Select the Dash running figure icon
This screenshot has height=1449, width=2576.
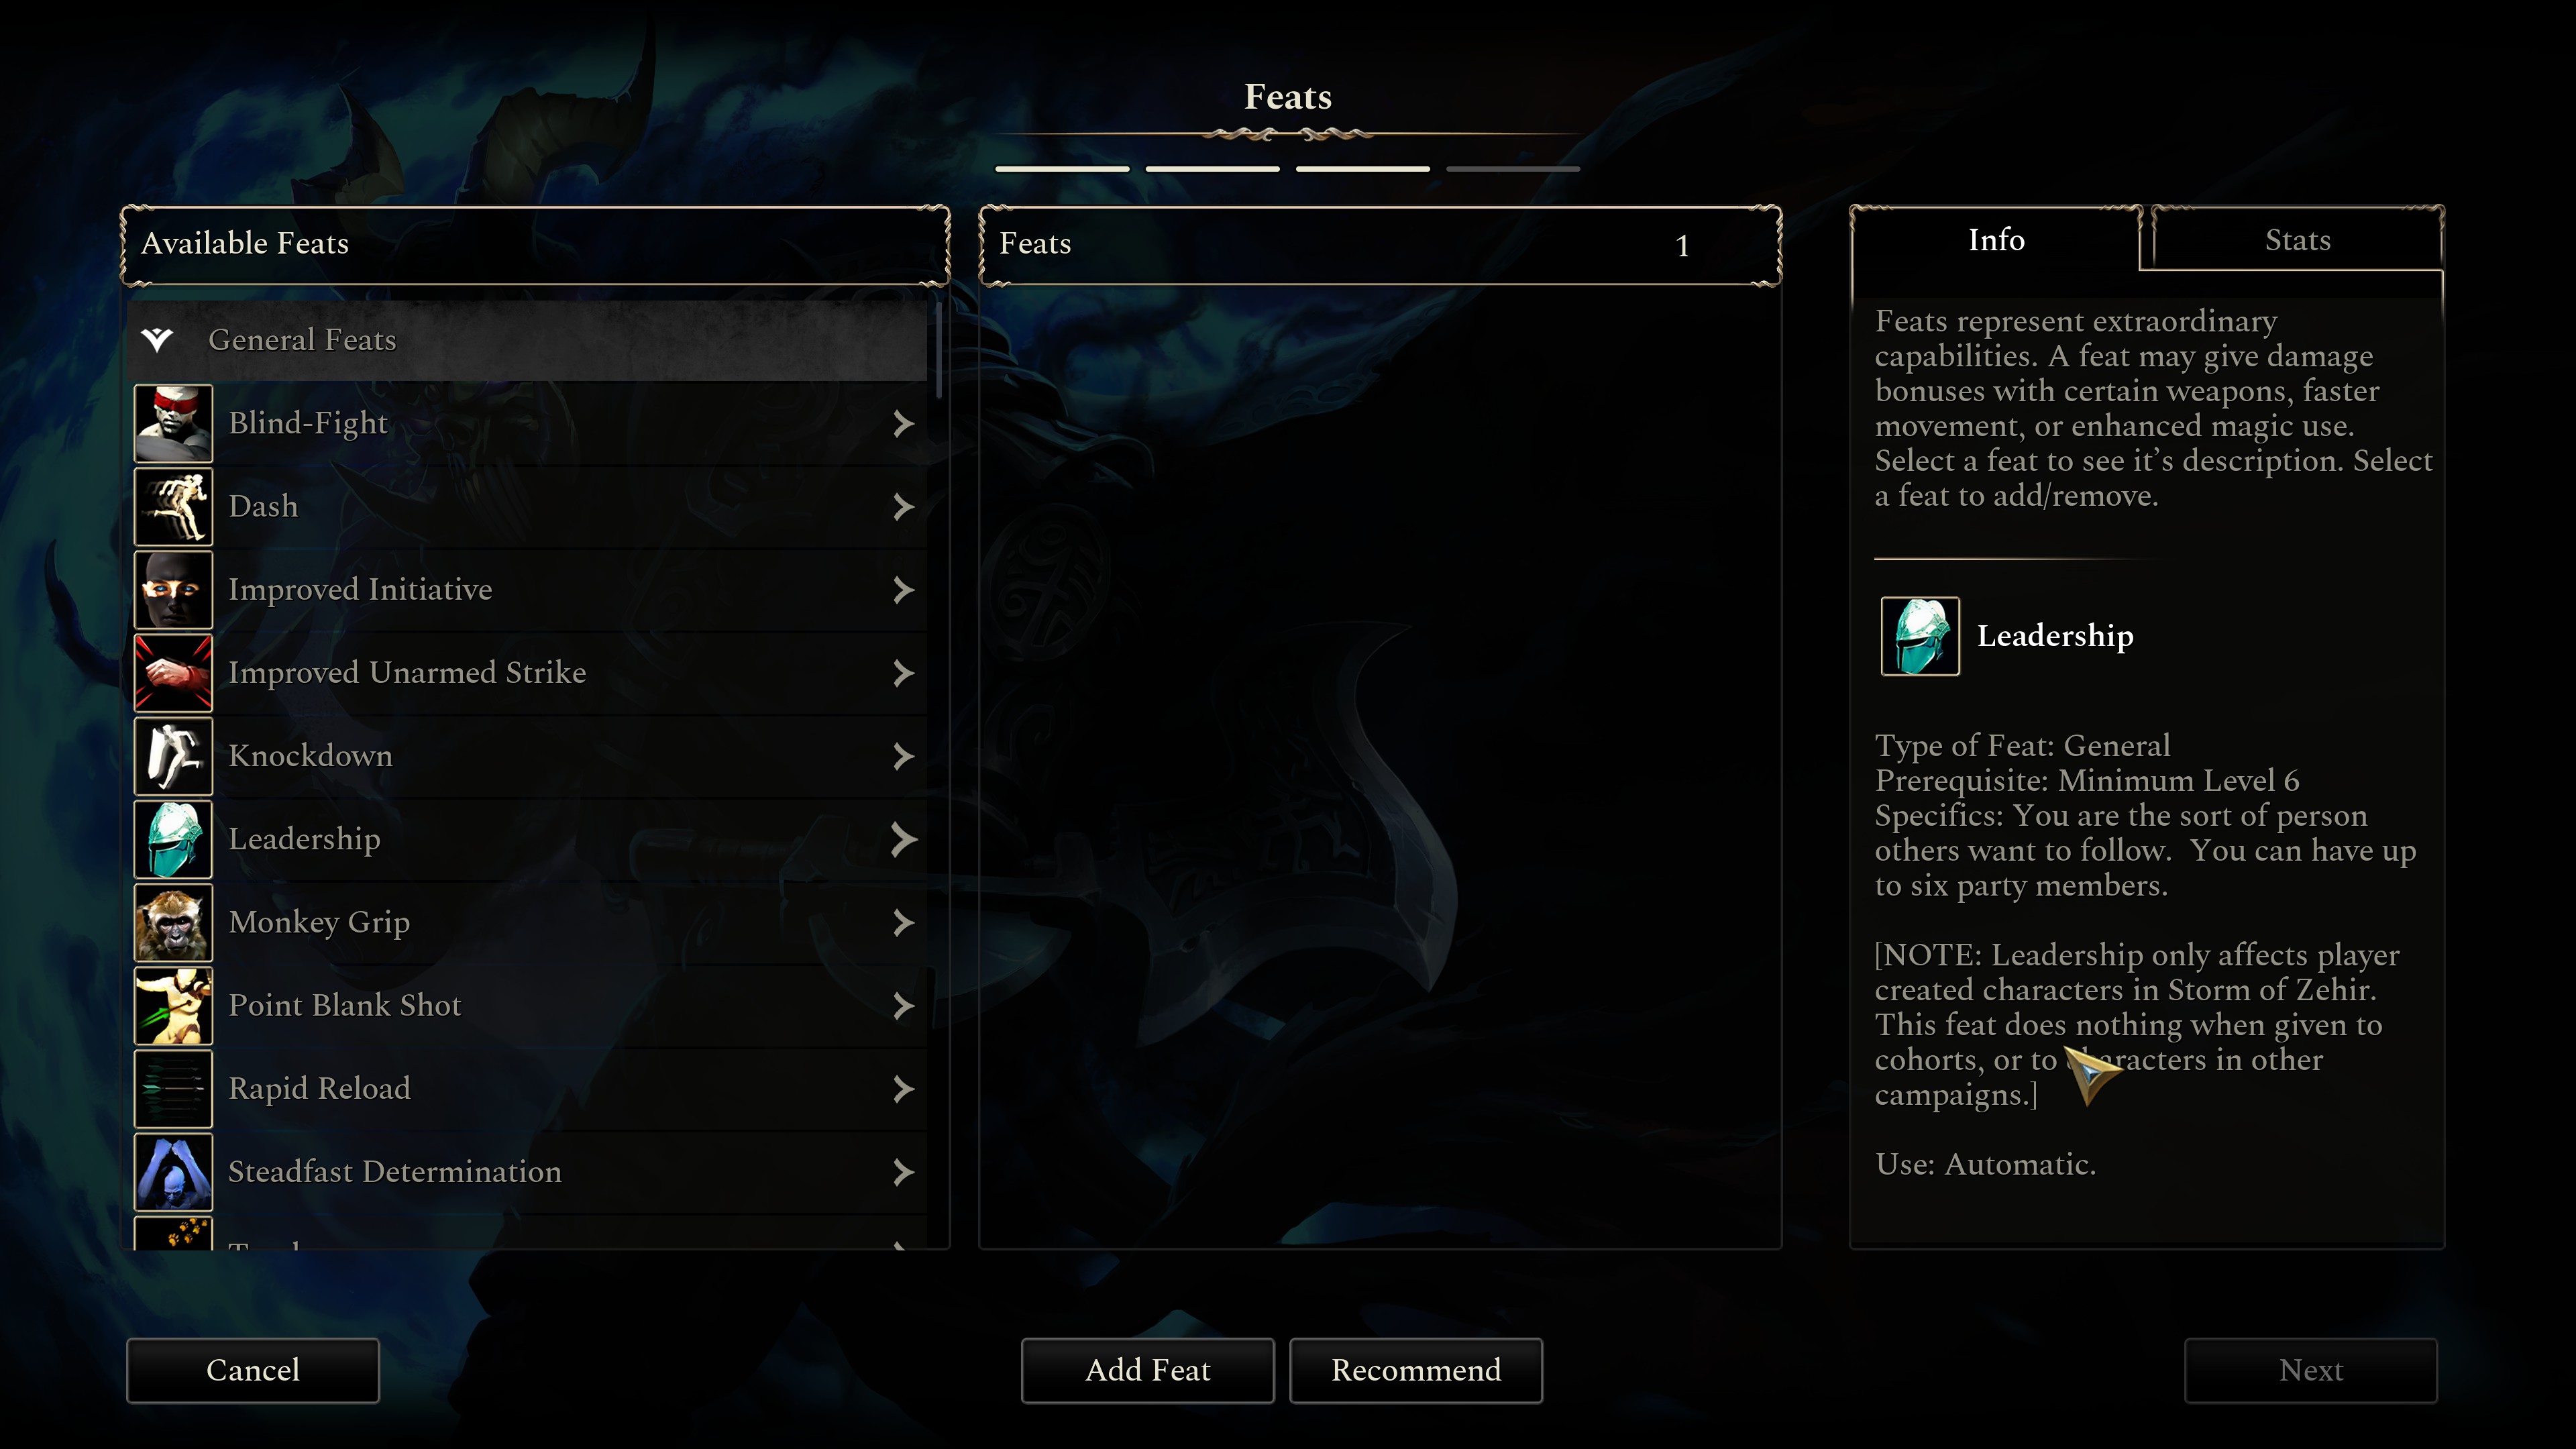(173, 506)
